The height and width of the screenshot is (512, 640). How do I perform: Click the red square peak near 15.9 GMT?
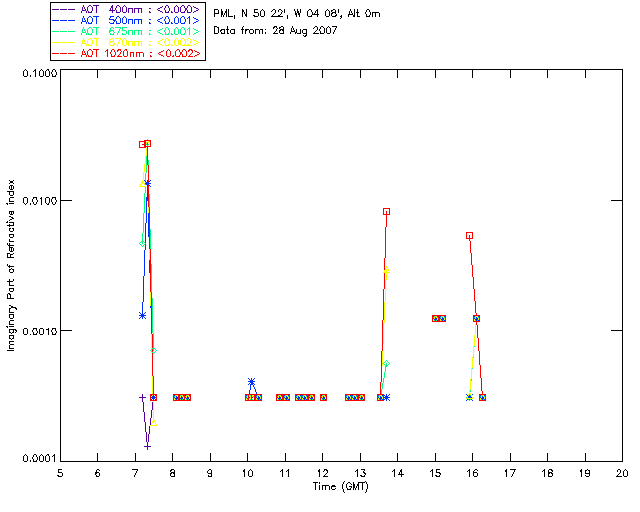469,236
